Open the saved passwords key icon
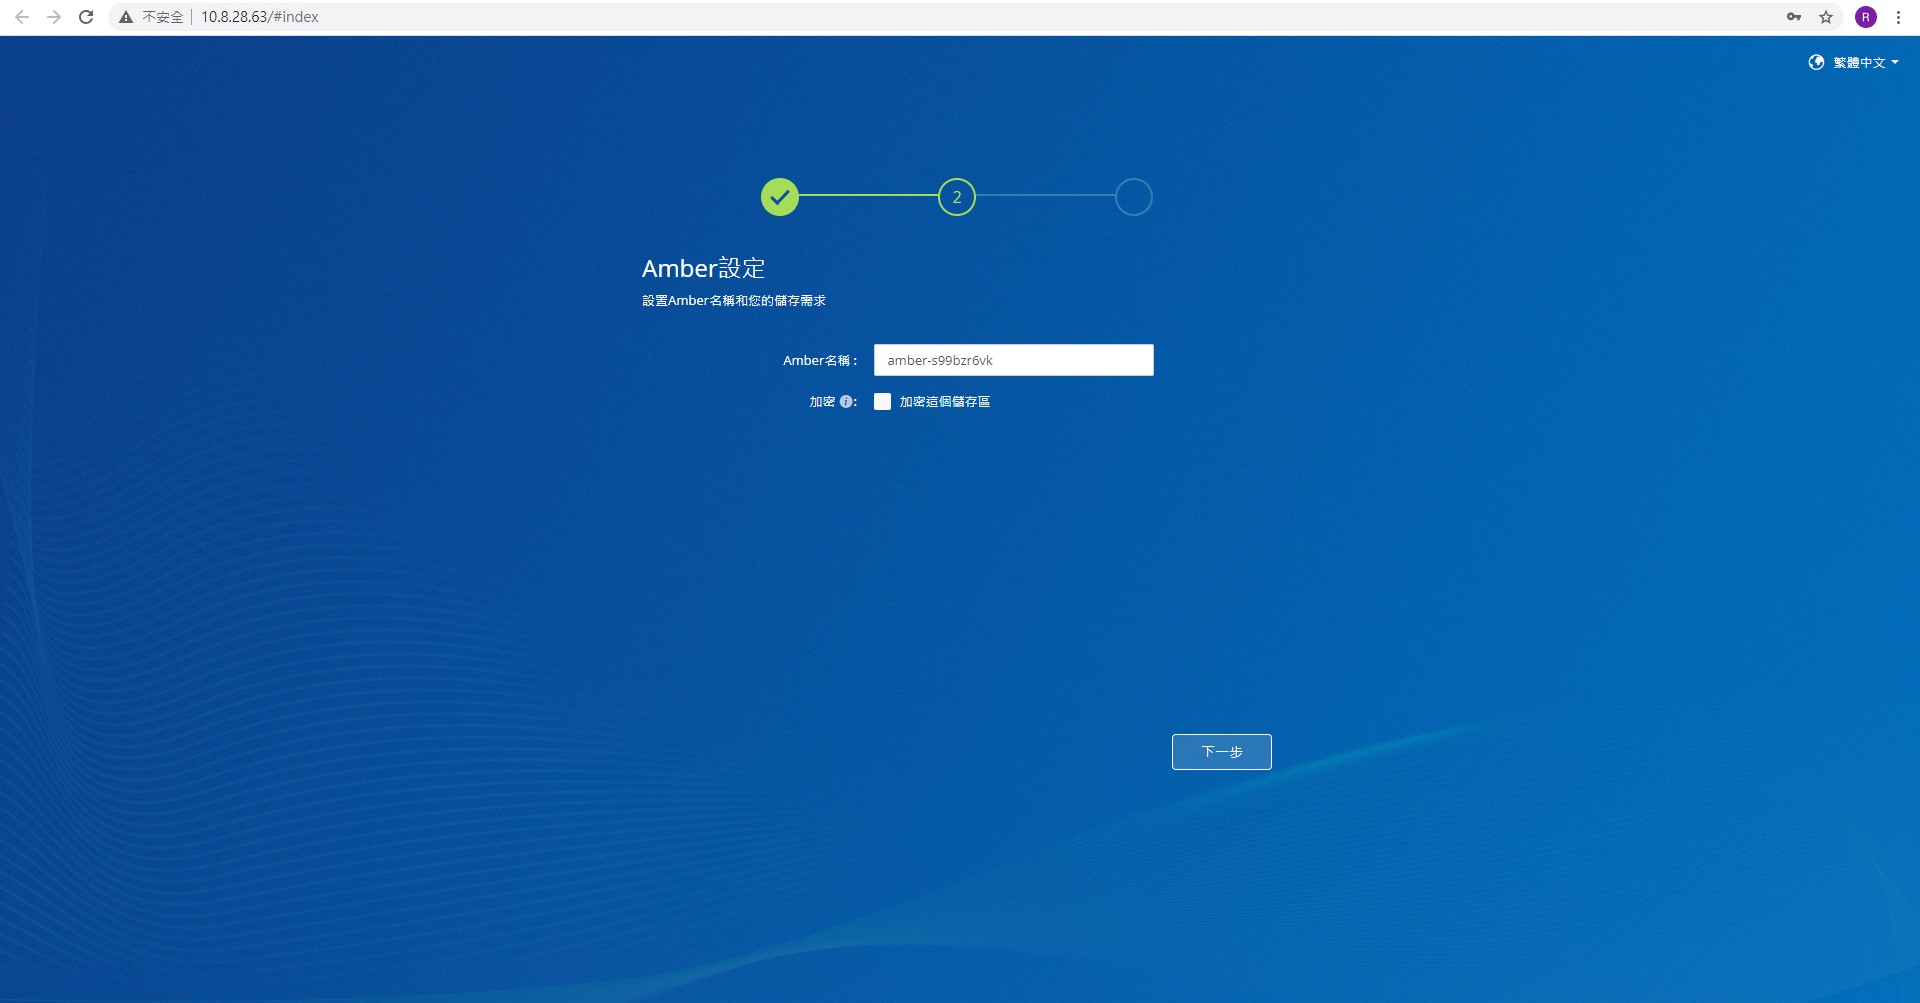Viewport: 1920px width, 1003px height. point(1794,17)
